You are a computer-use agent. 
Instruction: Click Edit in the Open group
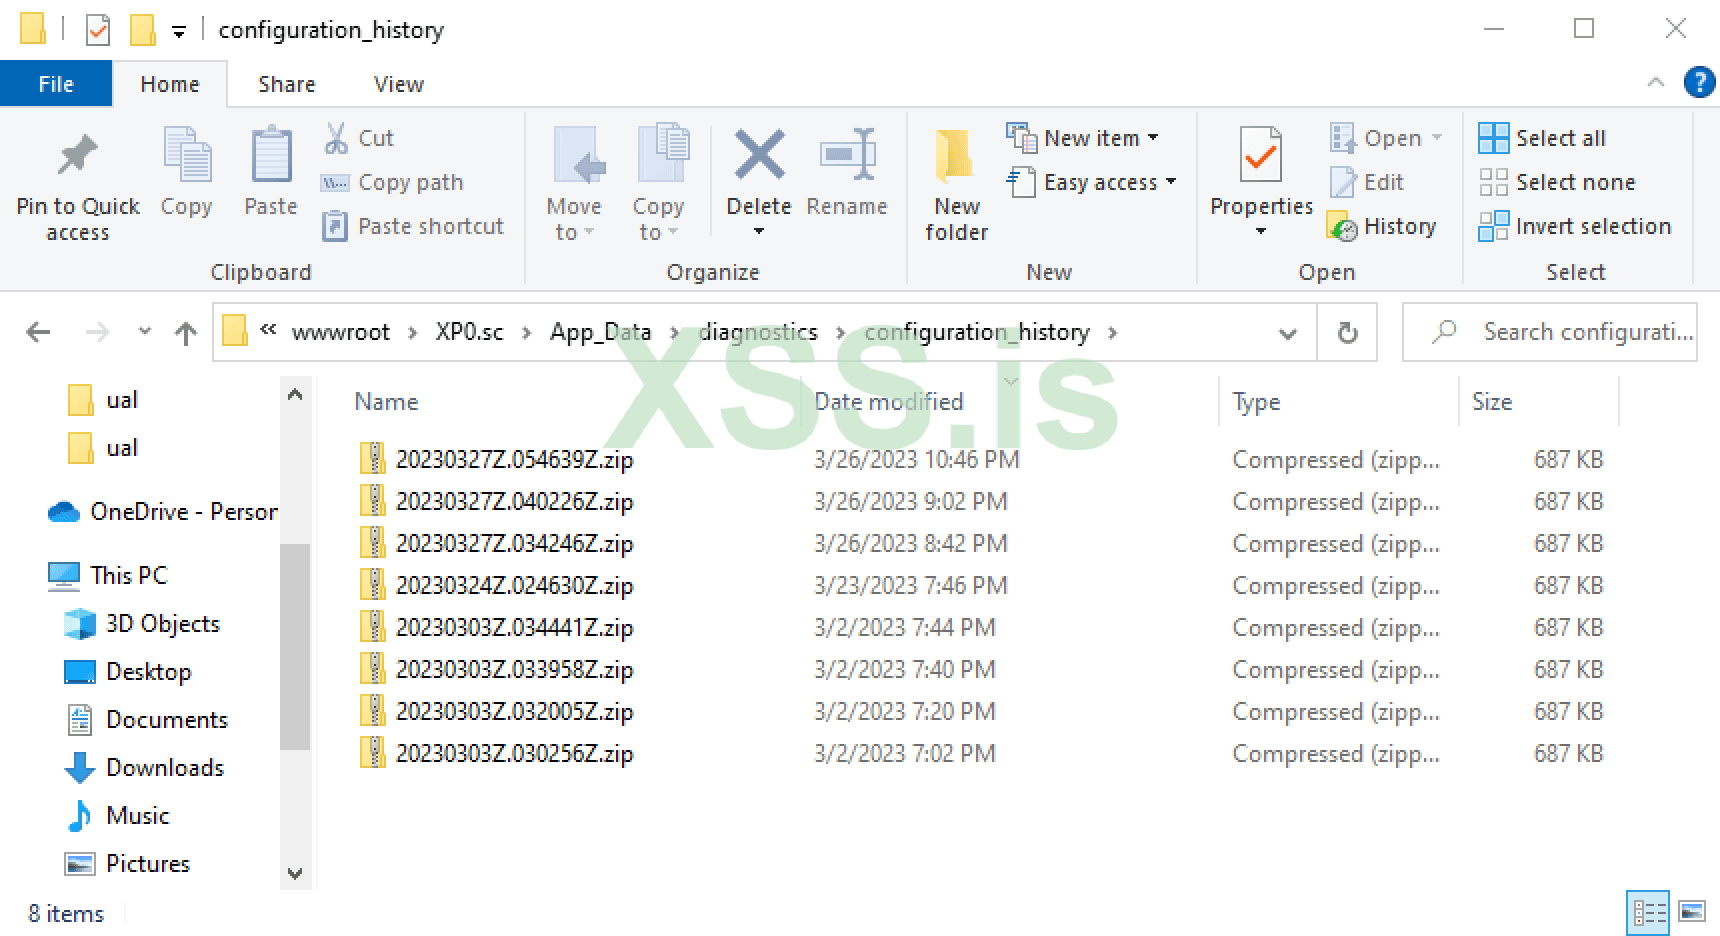click(x=1367, y=182)
